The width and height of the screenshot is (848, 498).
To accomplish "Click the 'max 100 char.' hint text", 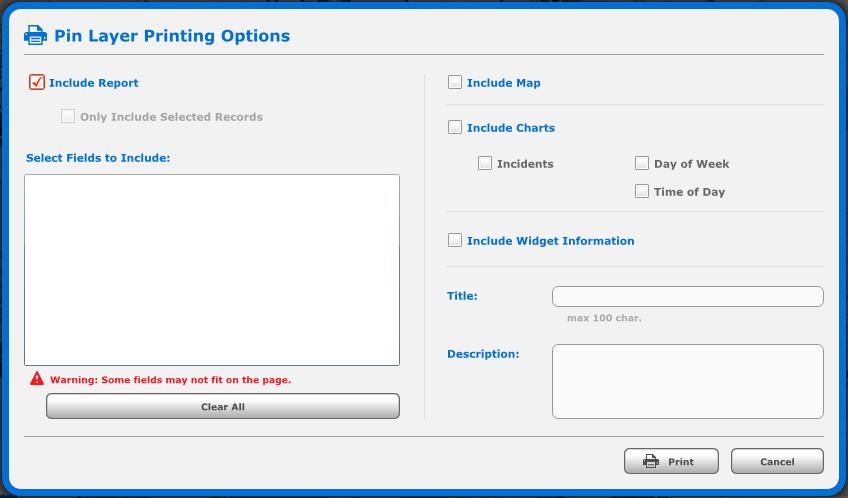I will (x=604, y=318).
